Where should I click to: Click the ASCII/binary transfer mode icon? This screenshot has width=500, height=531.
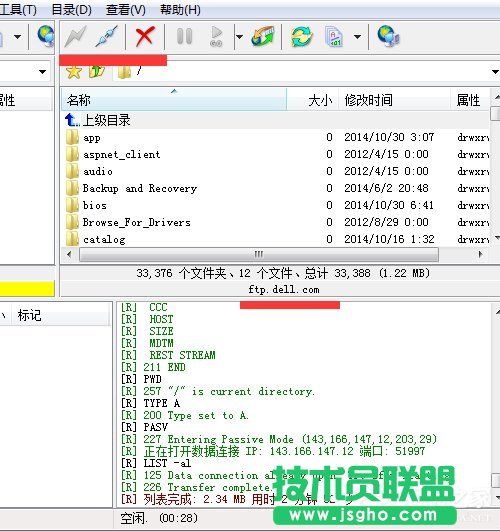(x=334, y=36)
